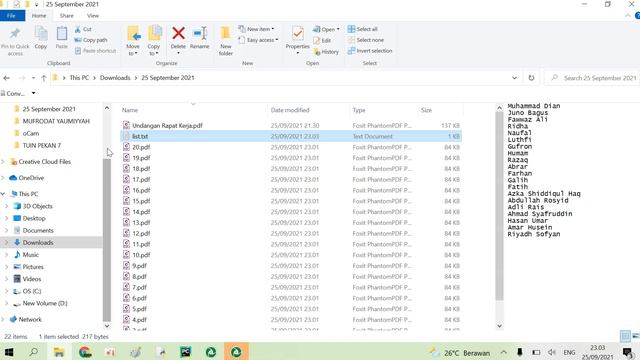The image size is (640, 360).
Task: Click the Back navigation arrow
Action: pos(7,78)
